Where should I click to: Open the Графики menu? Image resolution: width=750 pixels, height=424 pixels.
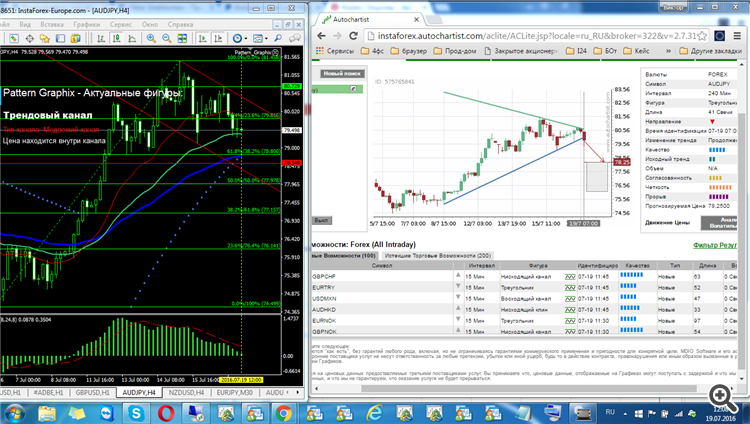click(x=87, y=24)
